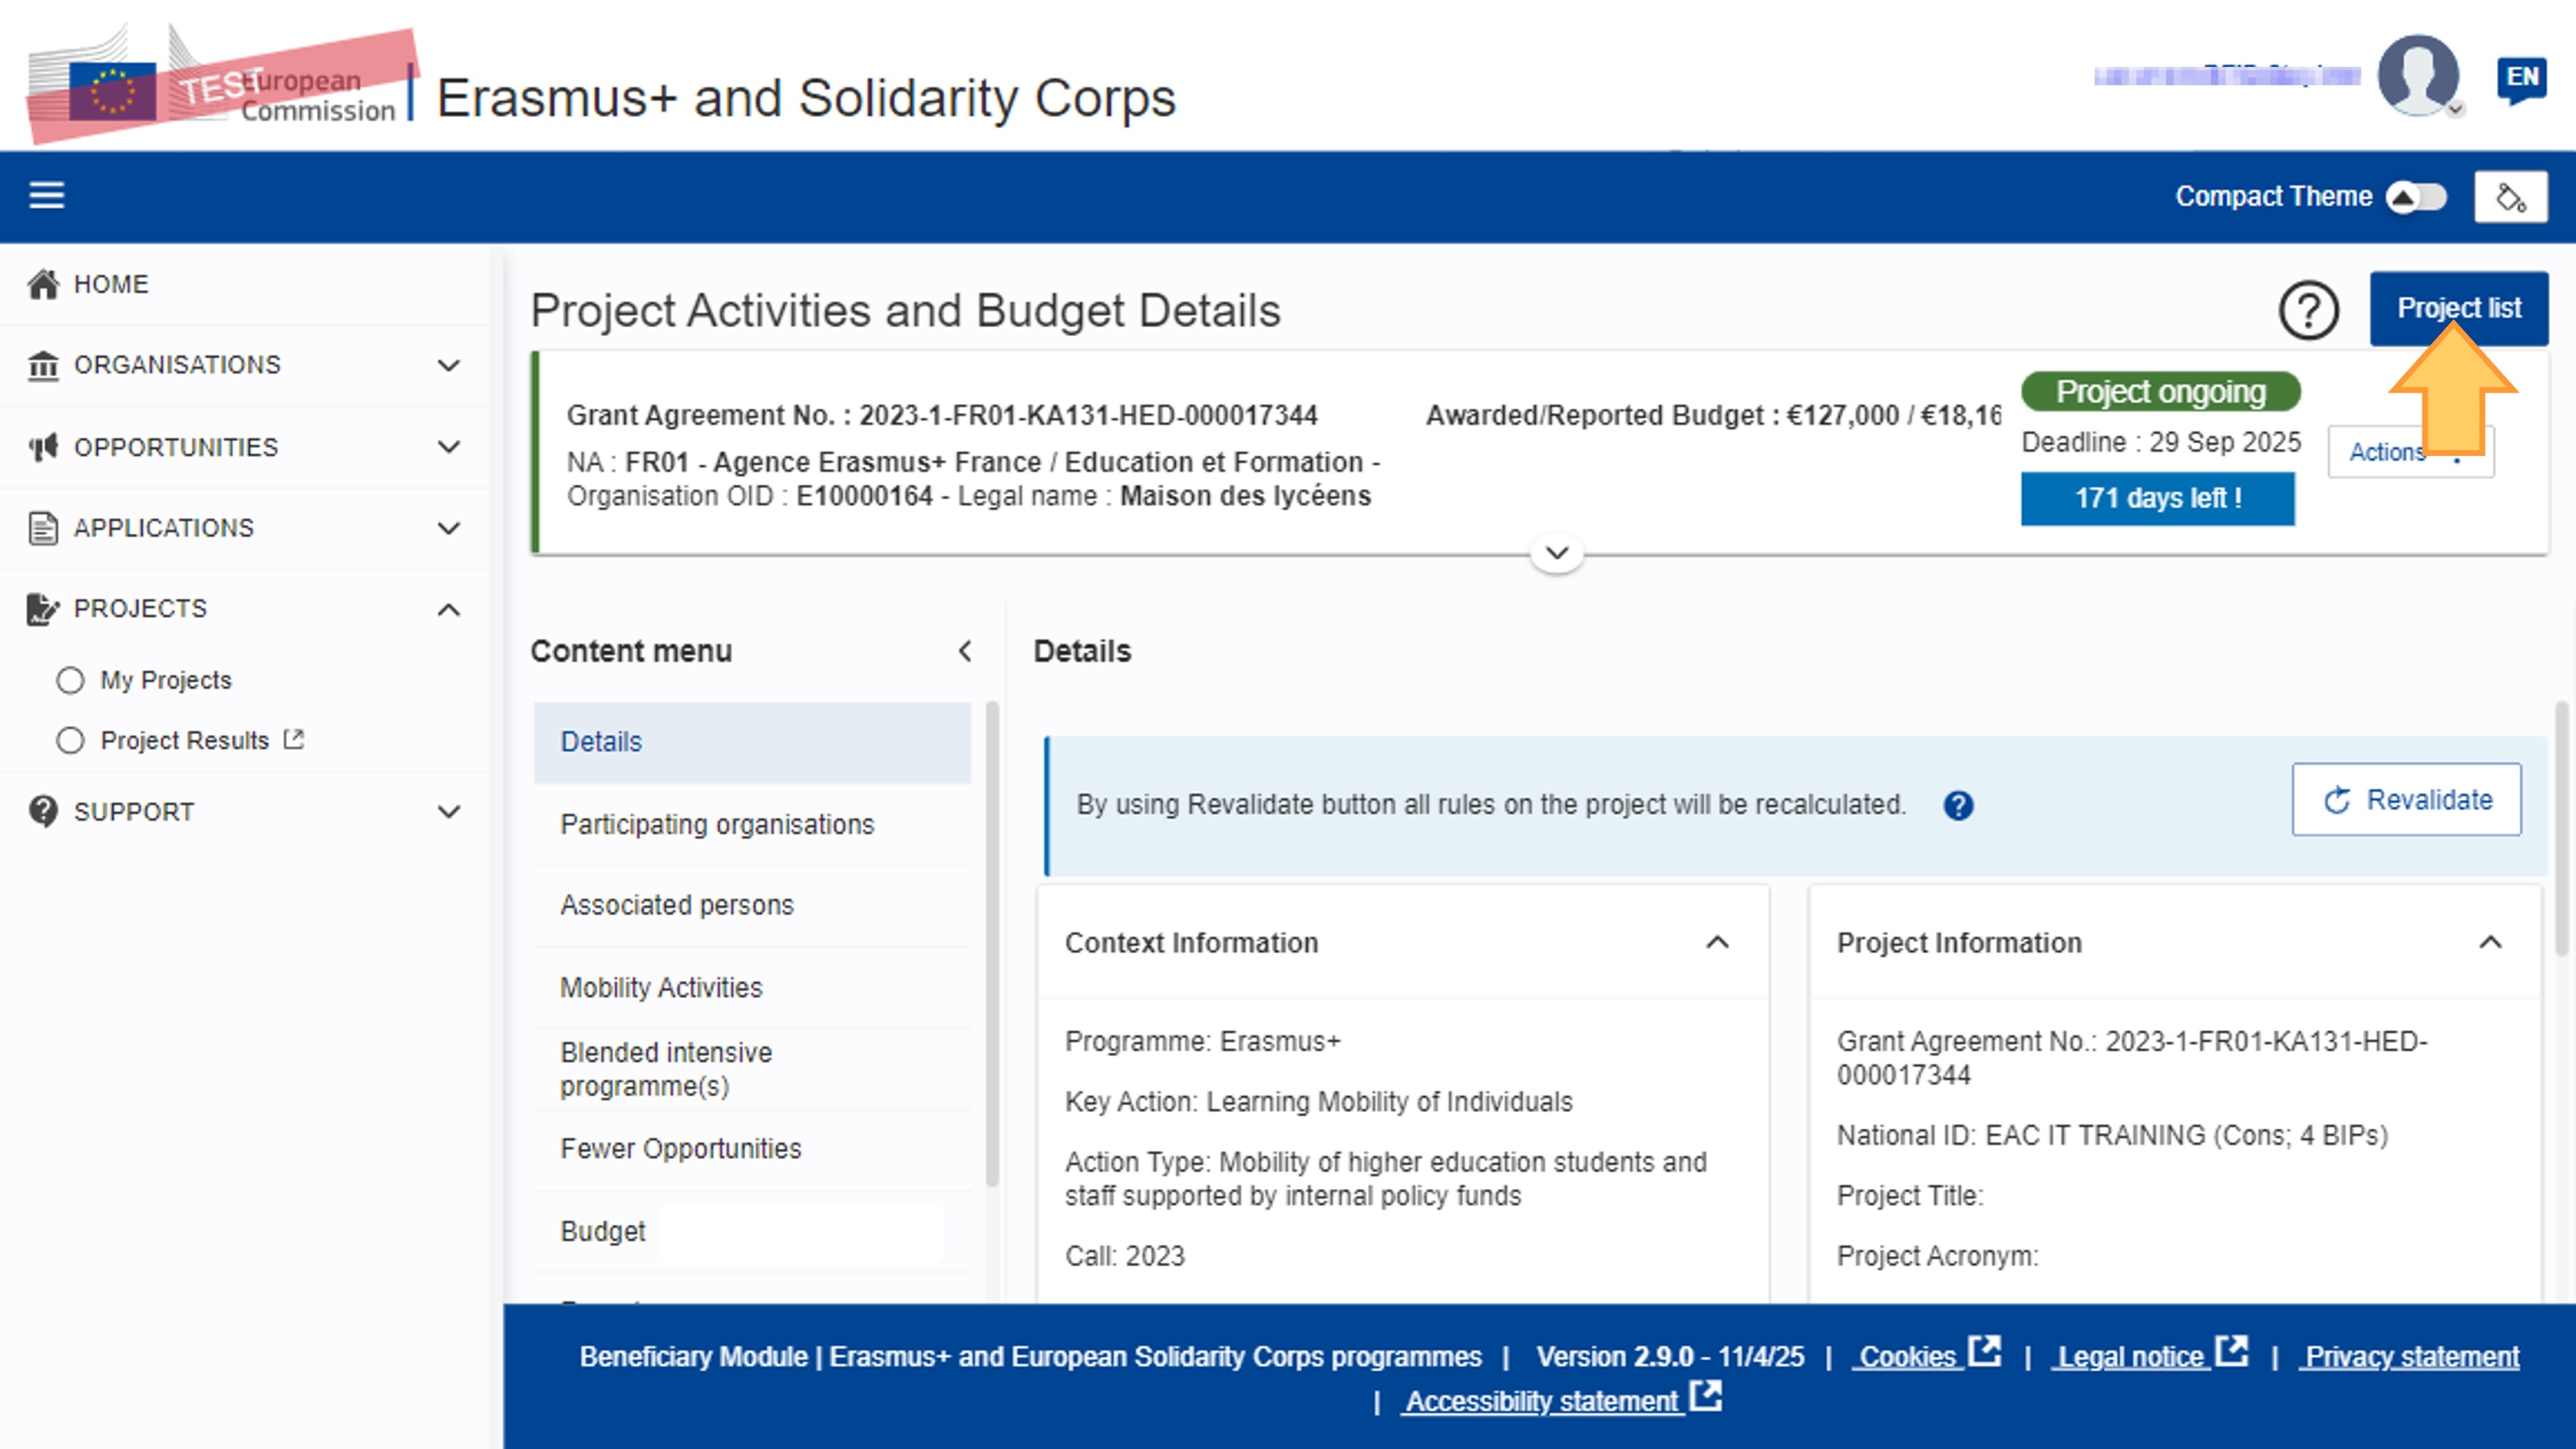
Task: Open Mobility Activities section
Action: pos(752,987)
